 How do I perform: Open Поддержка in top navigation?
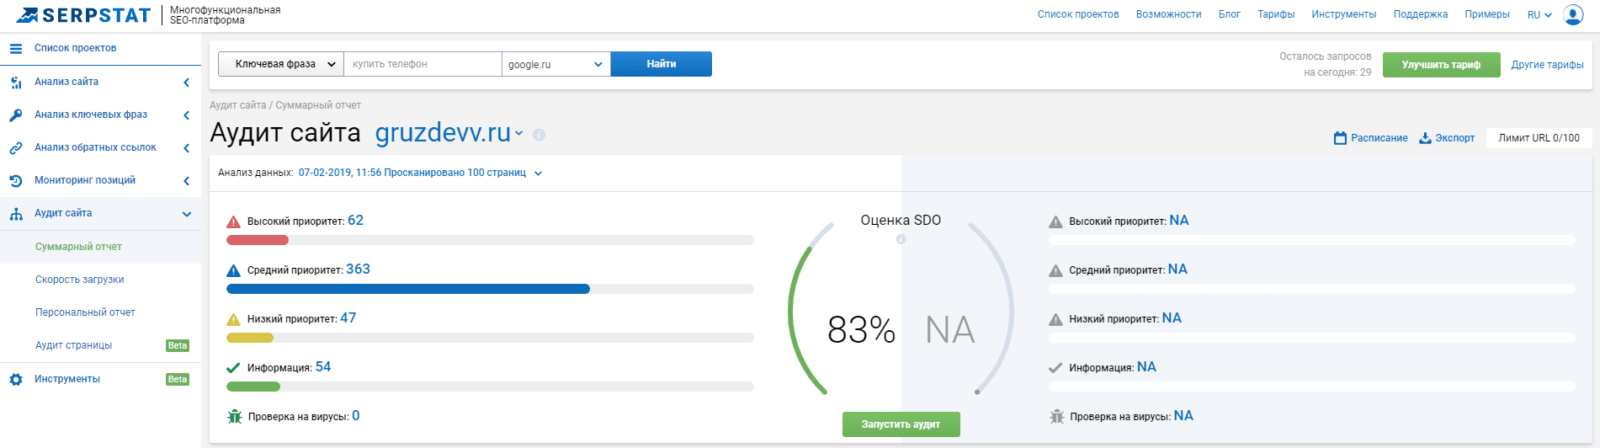coord(1421,15)
